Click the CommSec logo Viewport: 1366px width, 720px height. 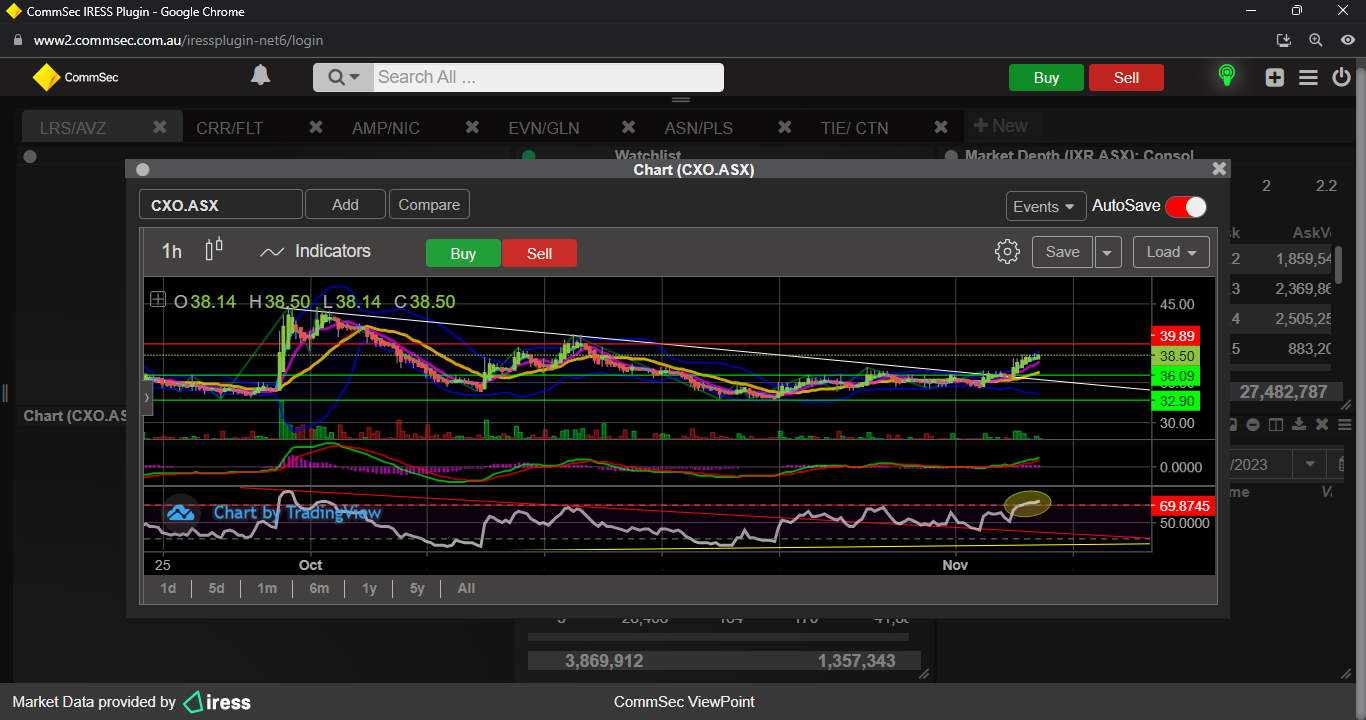pyautogui.click(x=76, y=77)
